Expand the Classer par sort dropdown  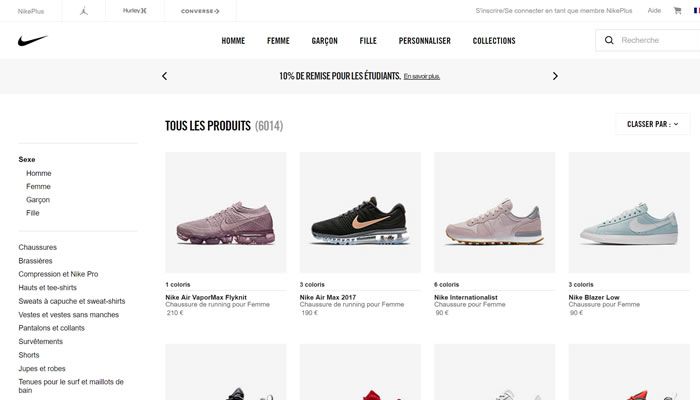(653, 124)
